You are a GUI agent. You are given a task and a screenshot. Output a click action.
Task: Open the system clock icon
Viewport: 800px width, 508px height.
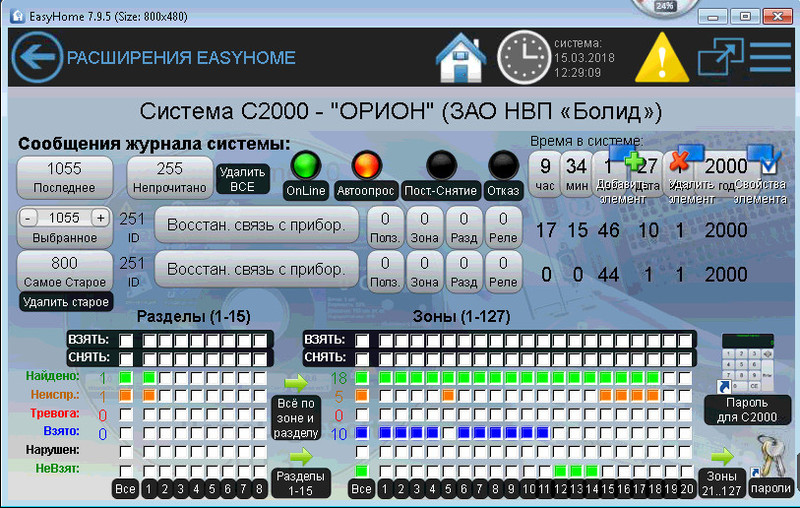(524, 58)
